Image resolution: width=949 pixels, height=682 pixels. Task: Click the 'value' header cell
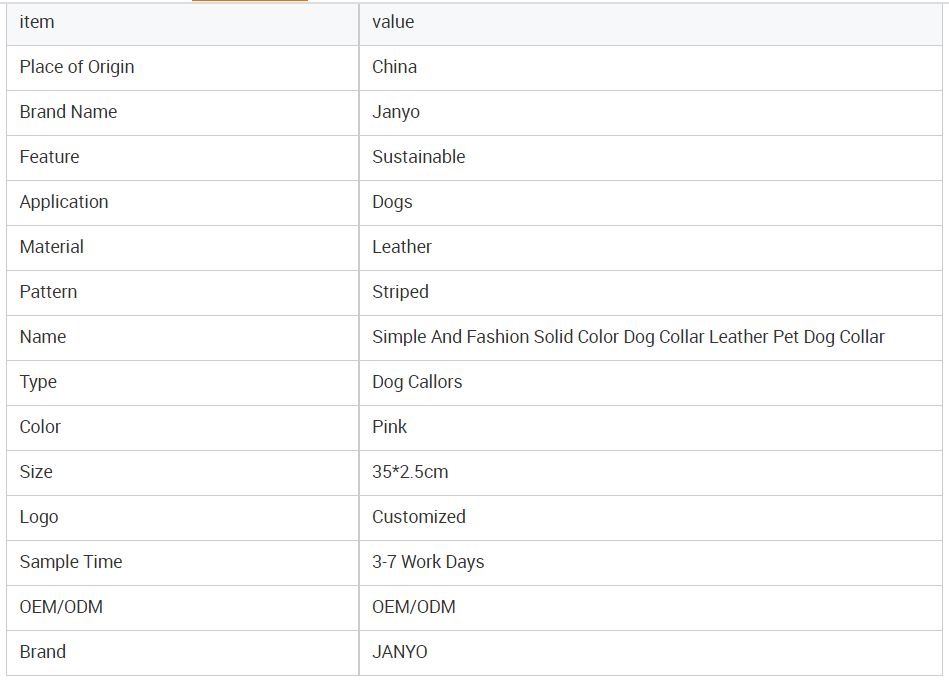393,22
